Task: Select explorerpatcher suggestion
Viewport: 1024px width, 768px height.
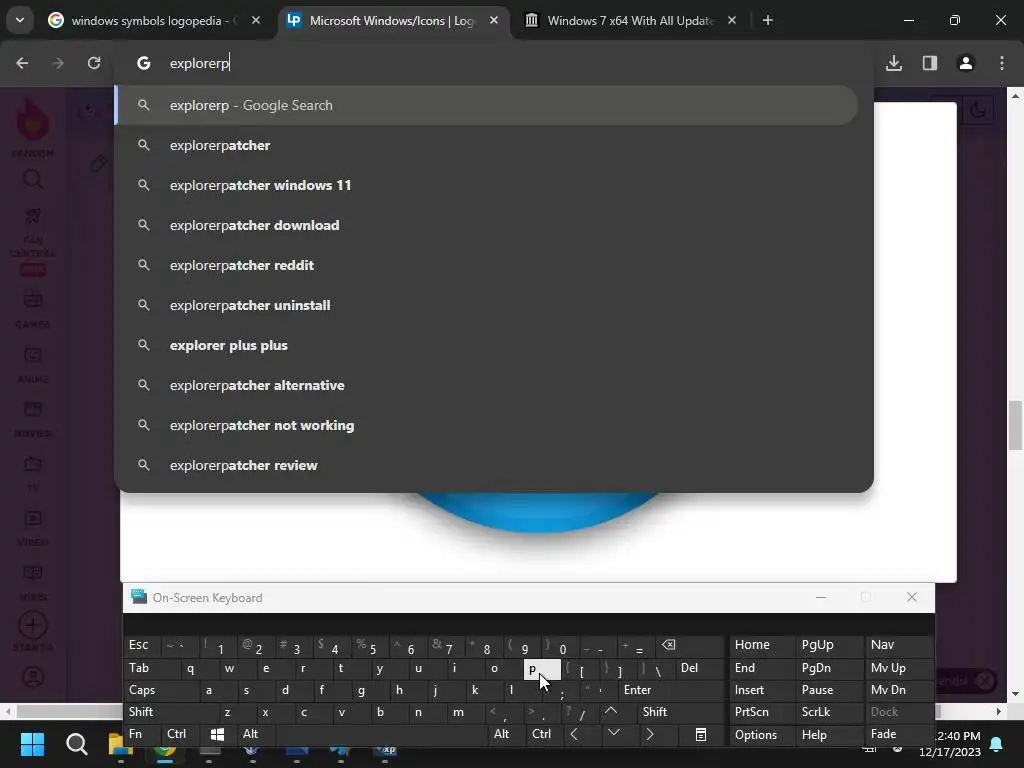Action: point(486,145)
